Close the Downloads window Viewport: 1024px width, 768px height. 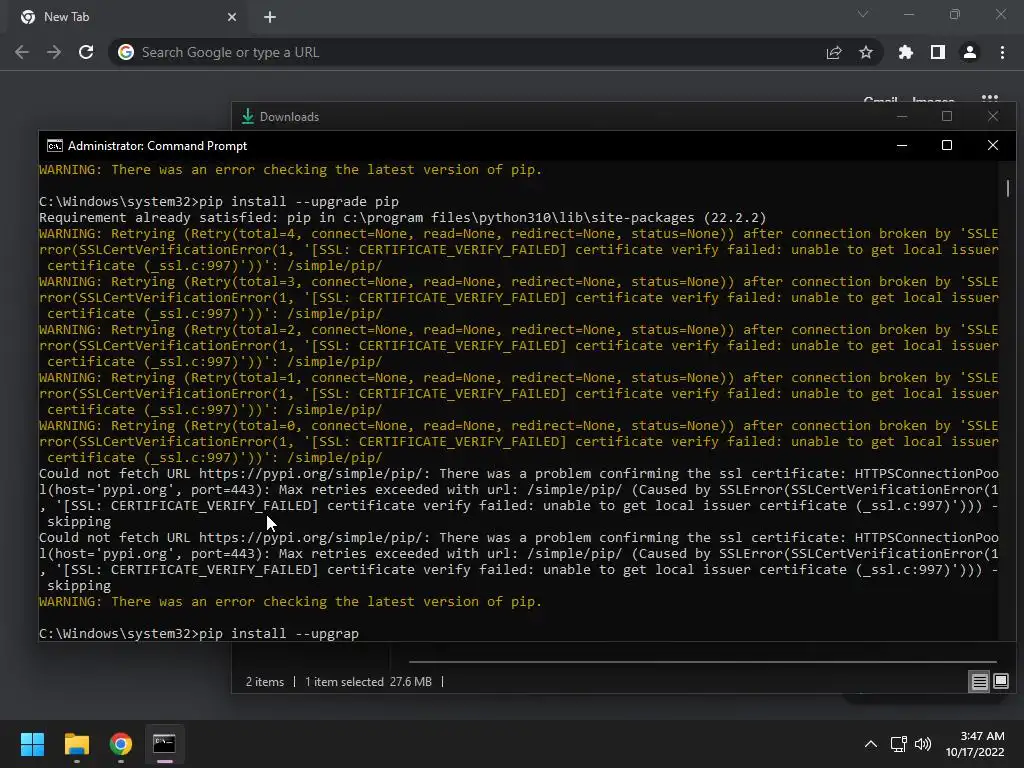click(993, 116)
